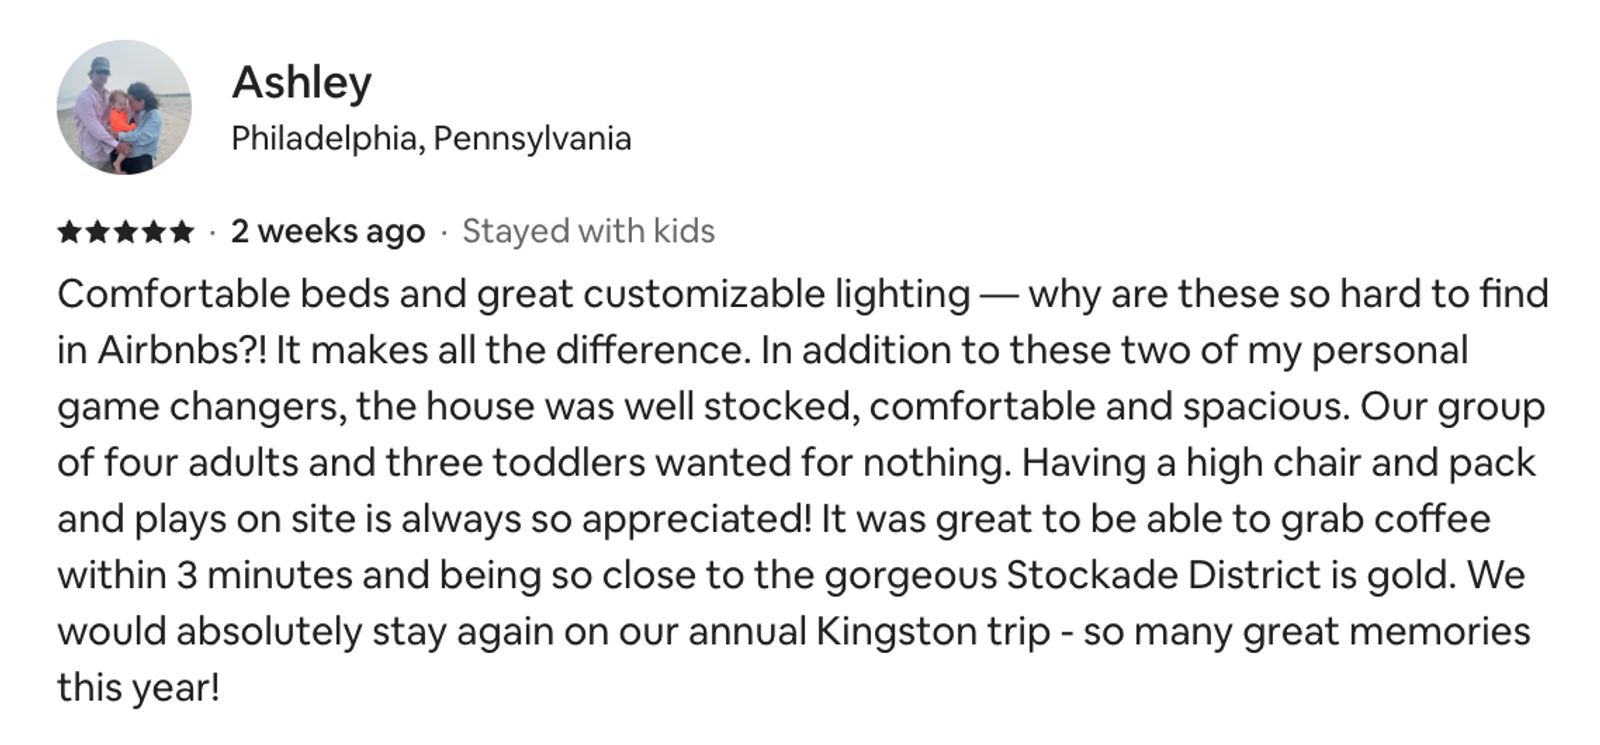Click the "2 weeks ago" timestamp
Viewport: 1600px width, 745px height.
[x=327, y=232]
